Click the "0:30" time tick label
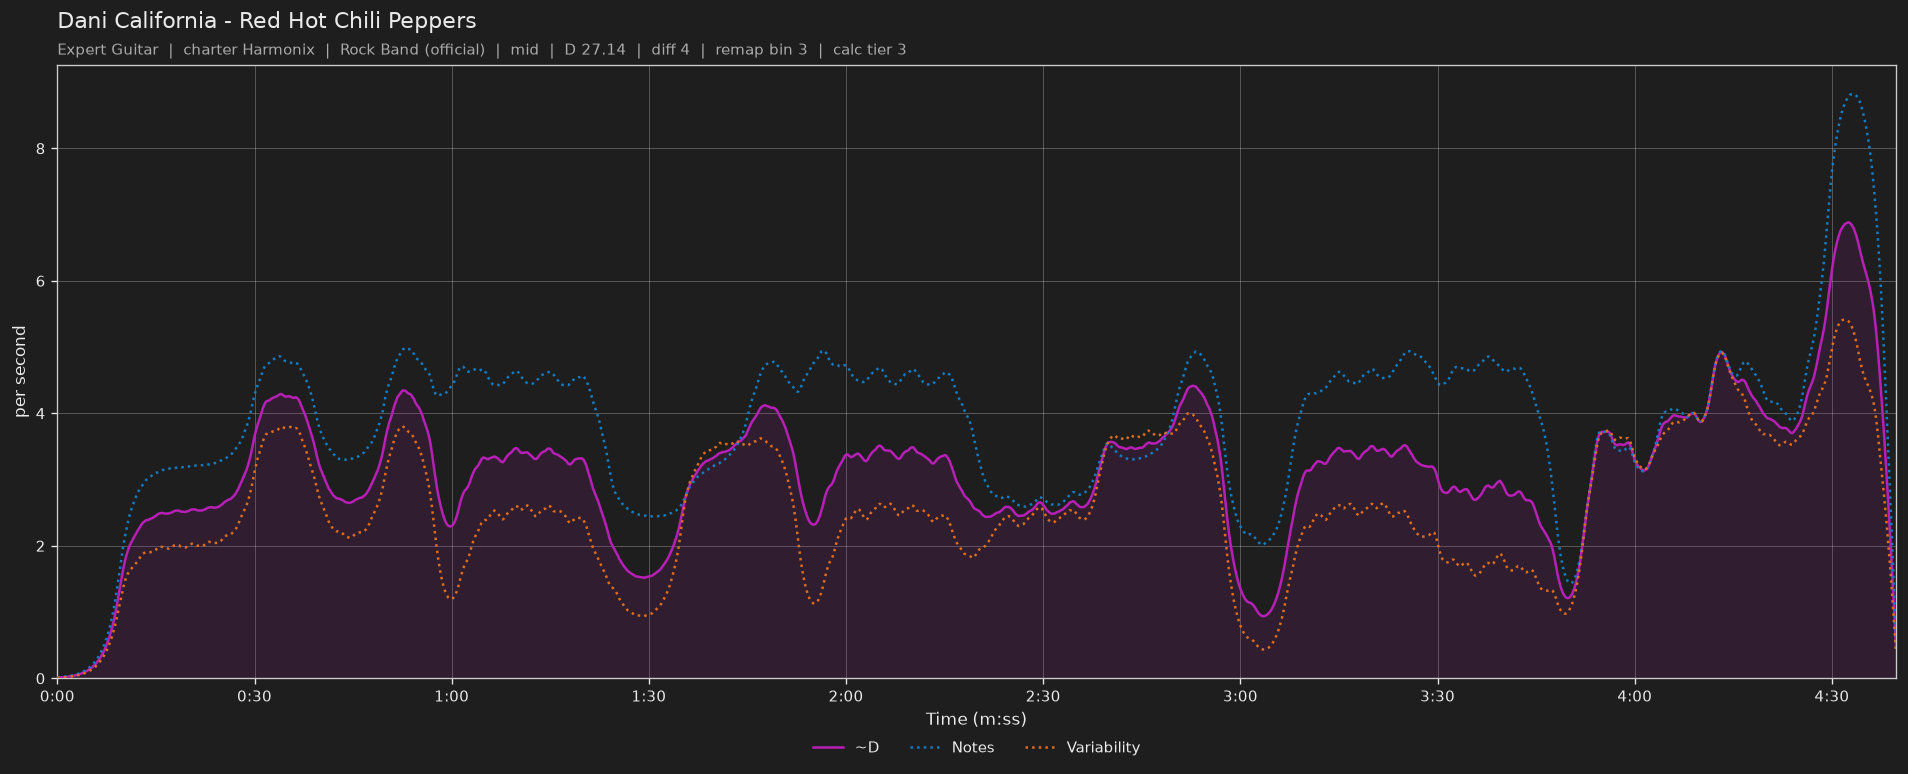The image size is (1908, 774). (254, 696)
